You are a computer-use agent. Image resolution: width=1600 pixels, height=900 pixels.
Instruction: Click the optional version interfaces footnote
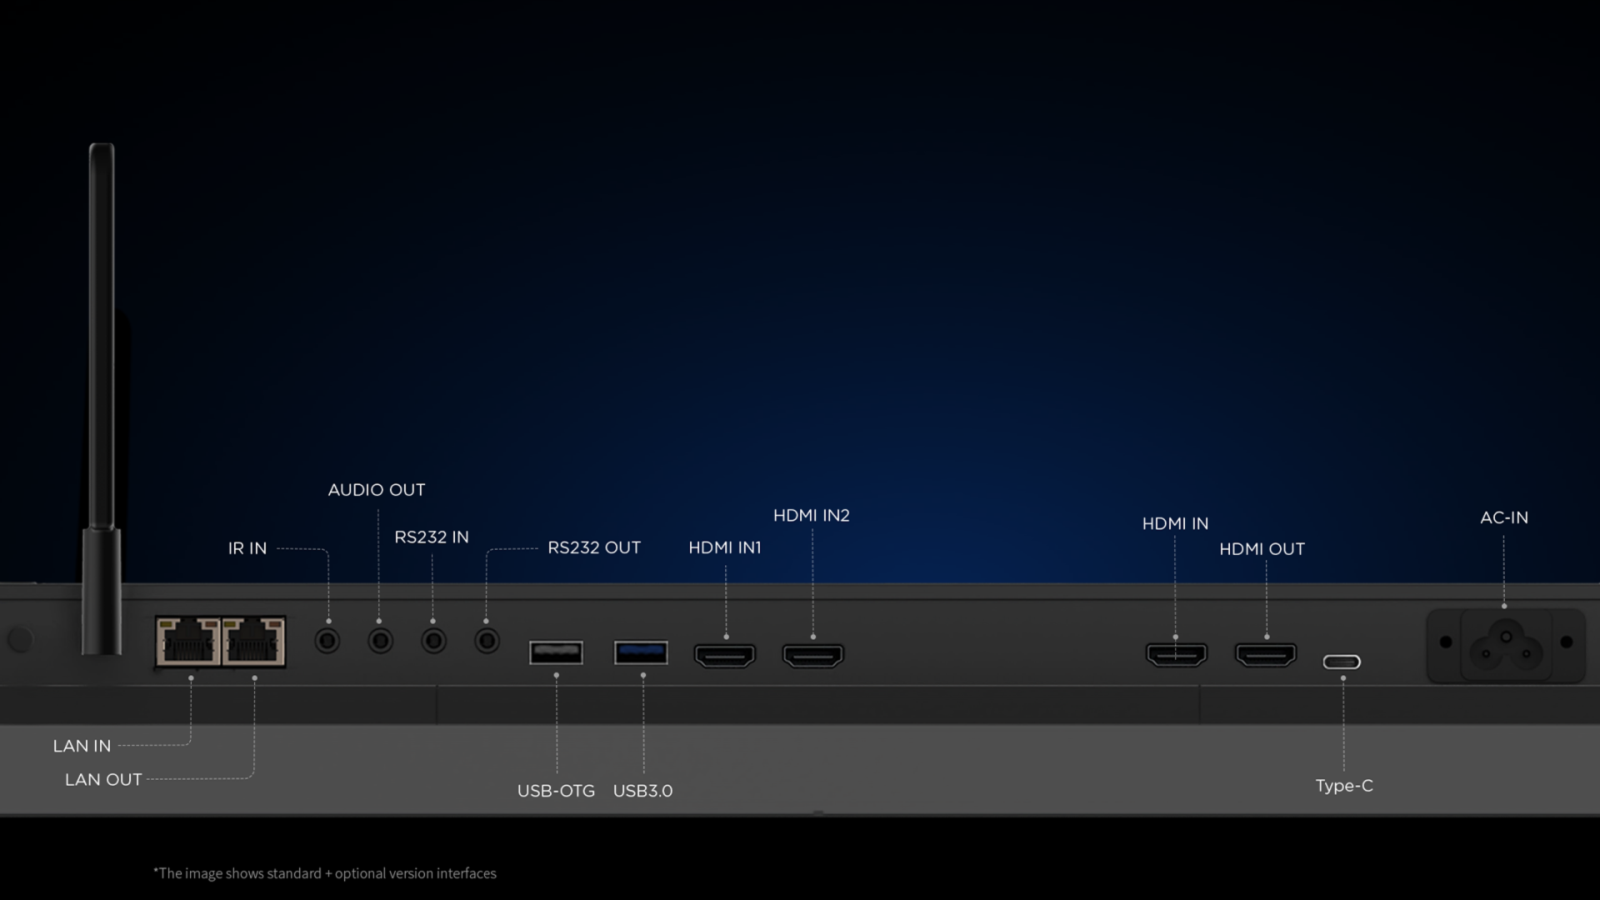pyautogui.click(x=325, y=873)
